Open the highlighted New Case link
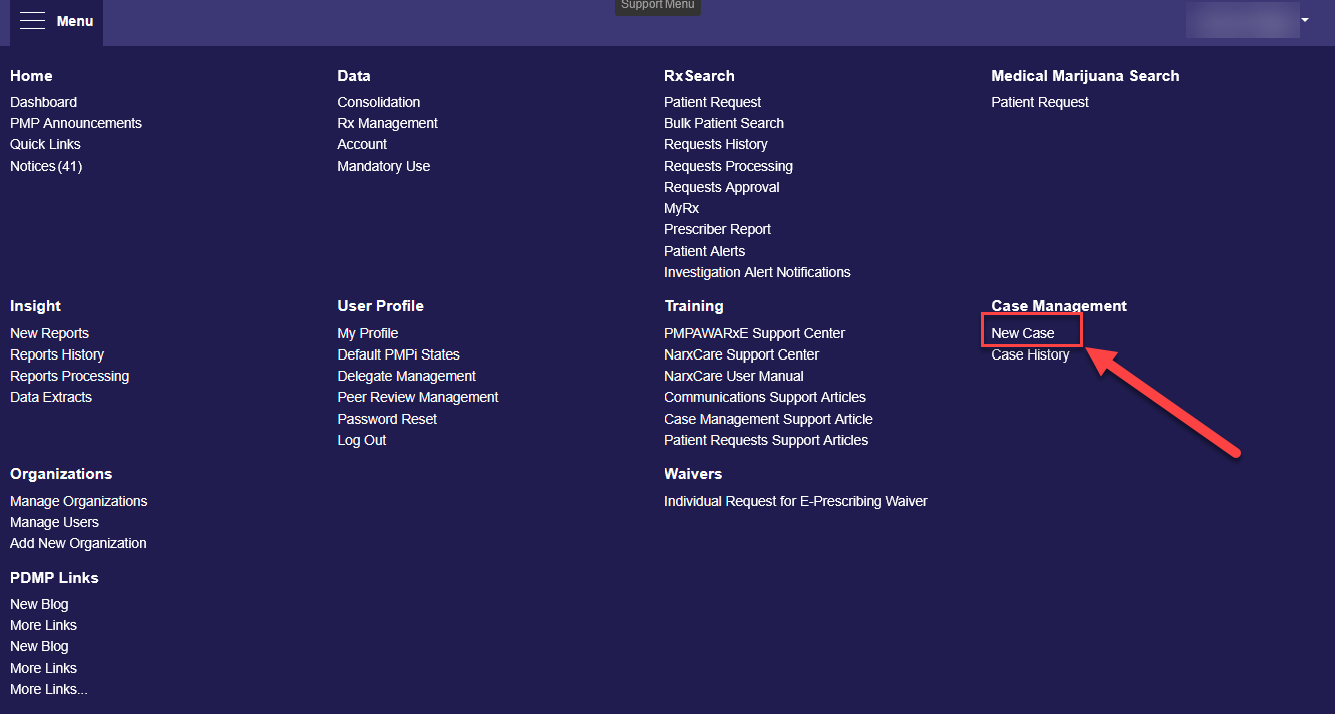 (x=1021, y=332)
